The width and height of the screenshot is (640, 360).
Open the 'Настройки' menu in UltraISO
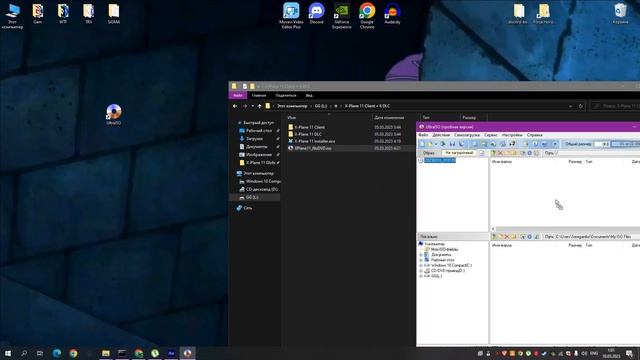point(512,135)
